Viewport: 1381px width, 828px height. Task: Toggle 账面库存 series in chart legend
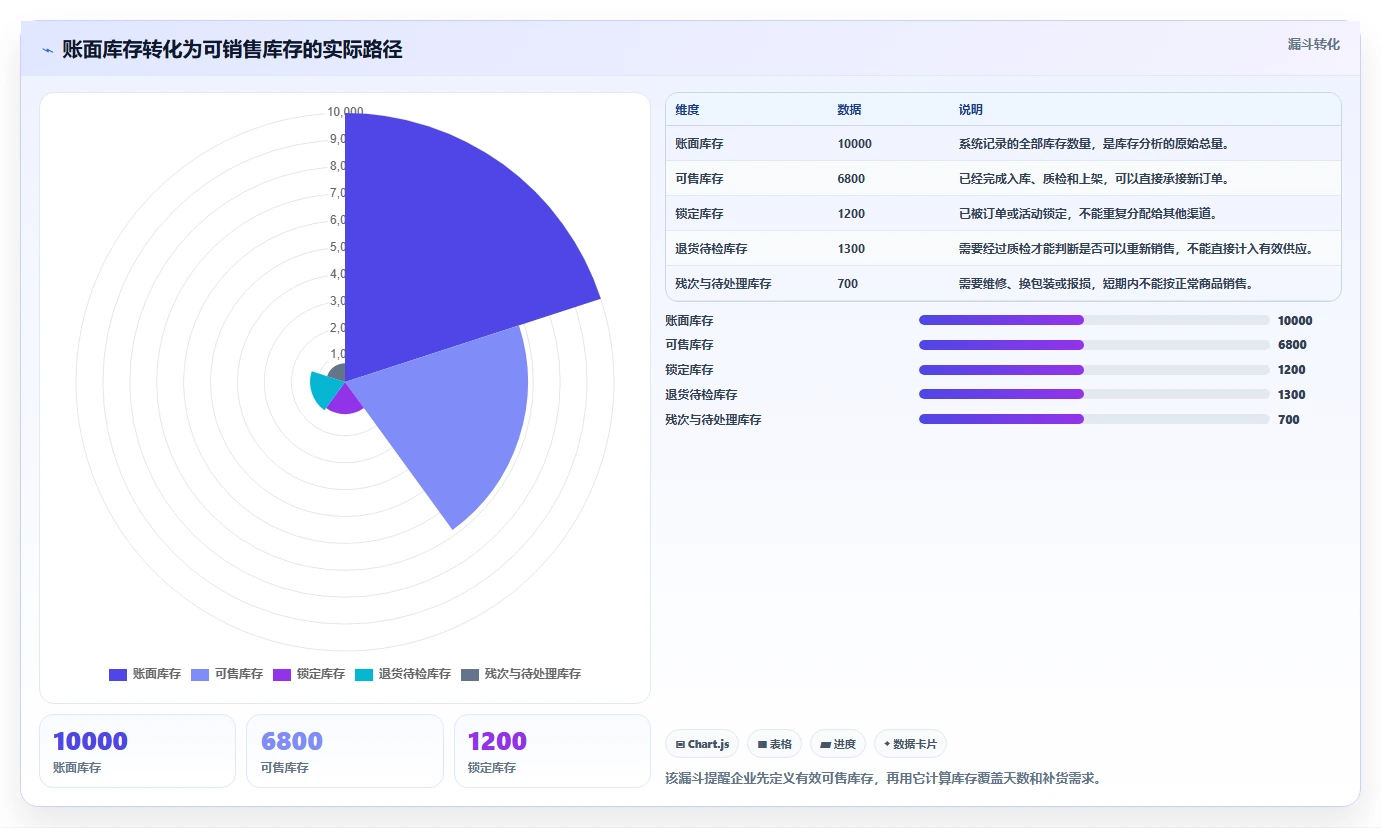(x=145, y=674)
